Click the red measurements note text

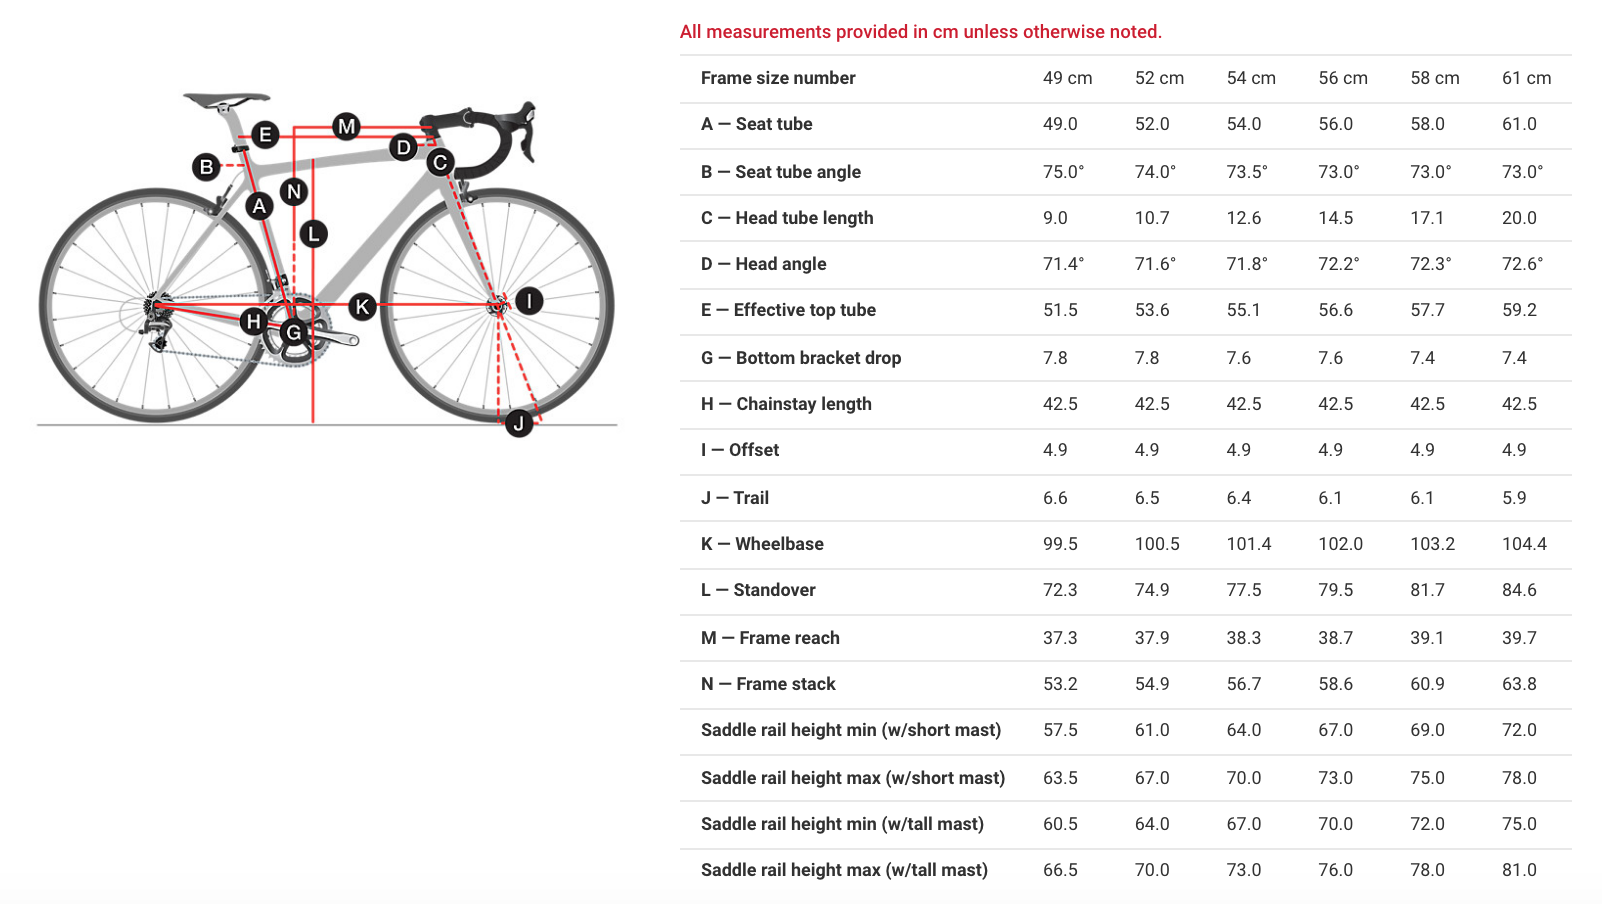[920, 32]
